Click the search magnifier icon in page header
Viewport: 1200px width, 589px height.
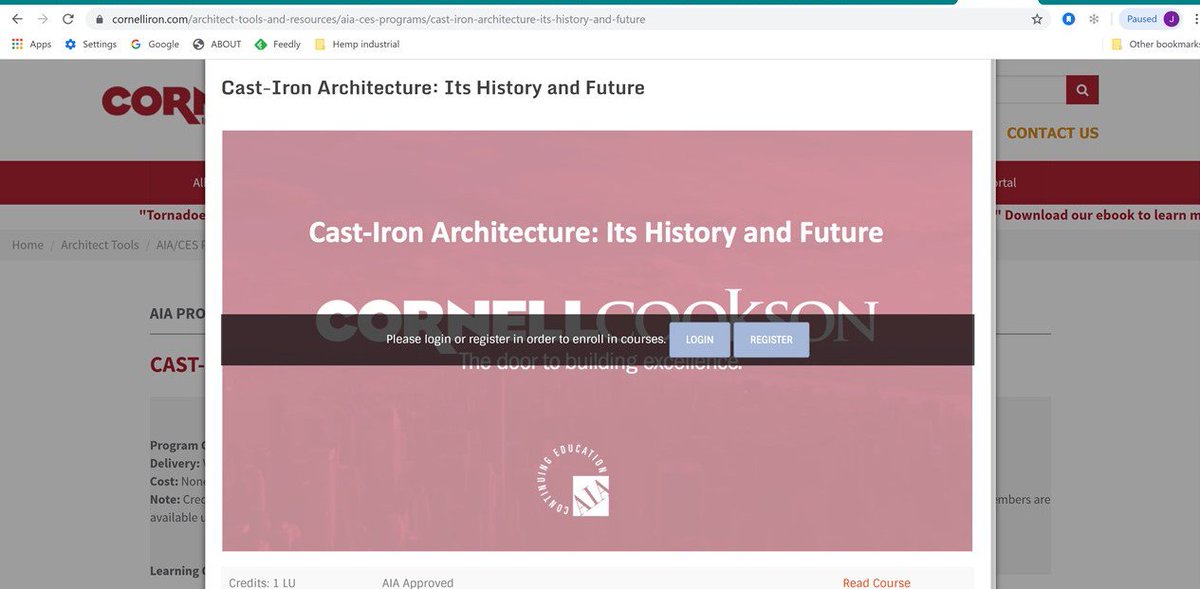pos(1081,89)
